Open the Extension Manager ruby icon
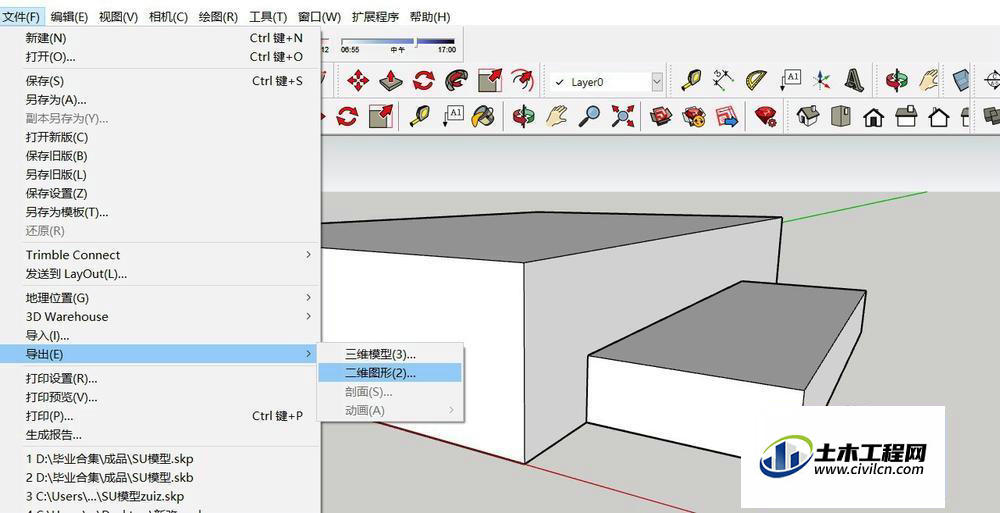The width and height of the screenshot is (1000, 513). (x=765, y=116)
